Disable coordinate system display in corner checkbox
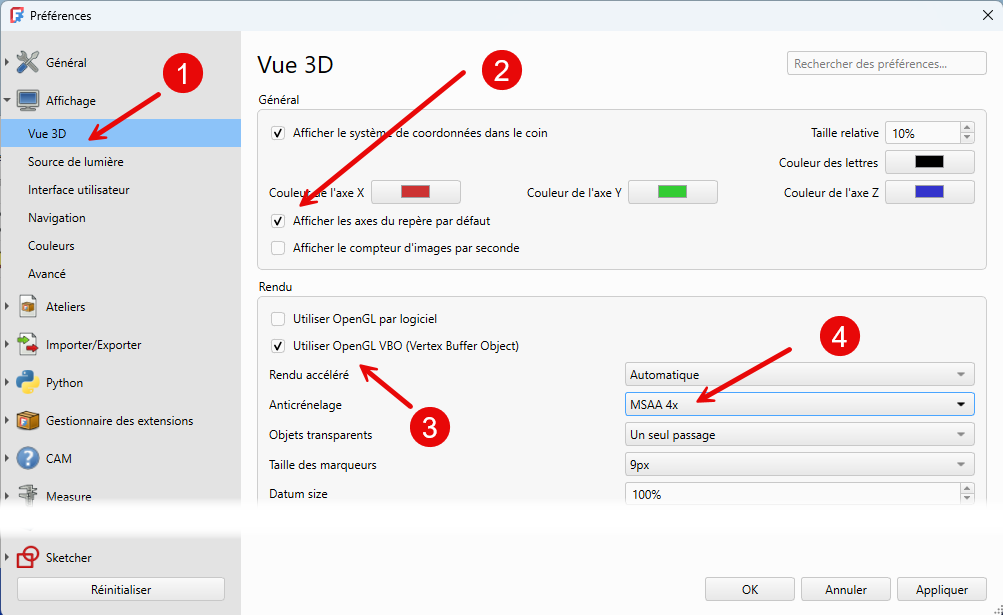Viewport: 1003px width, 615px height. [x=278, y=133]
